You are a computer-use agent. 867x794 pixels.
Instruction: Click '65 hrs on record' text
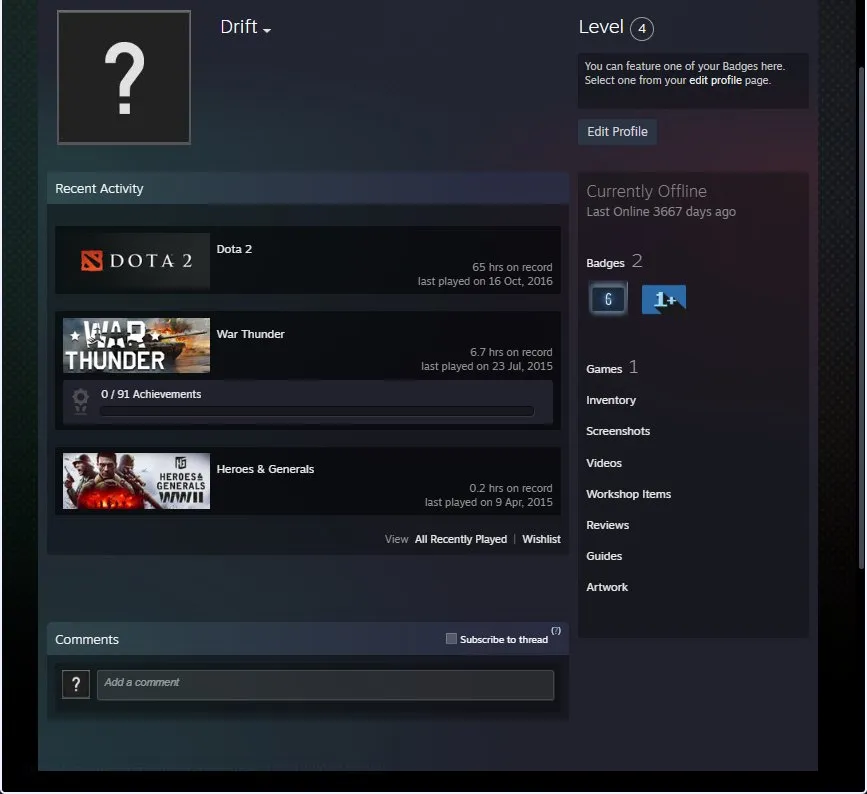pos(512,267)
